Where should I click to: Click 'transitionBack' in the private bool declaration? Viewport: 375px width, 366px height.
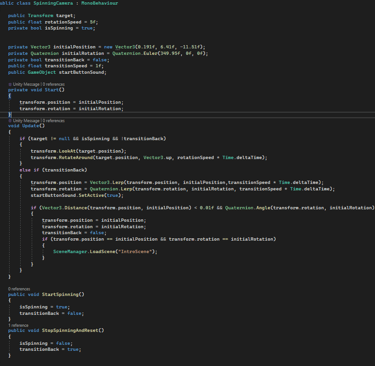pos(64,60)
